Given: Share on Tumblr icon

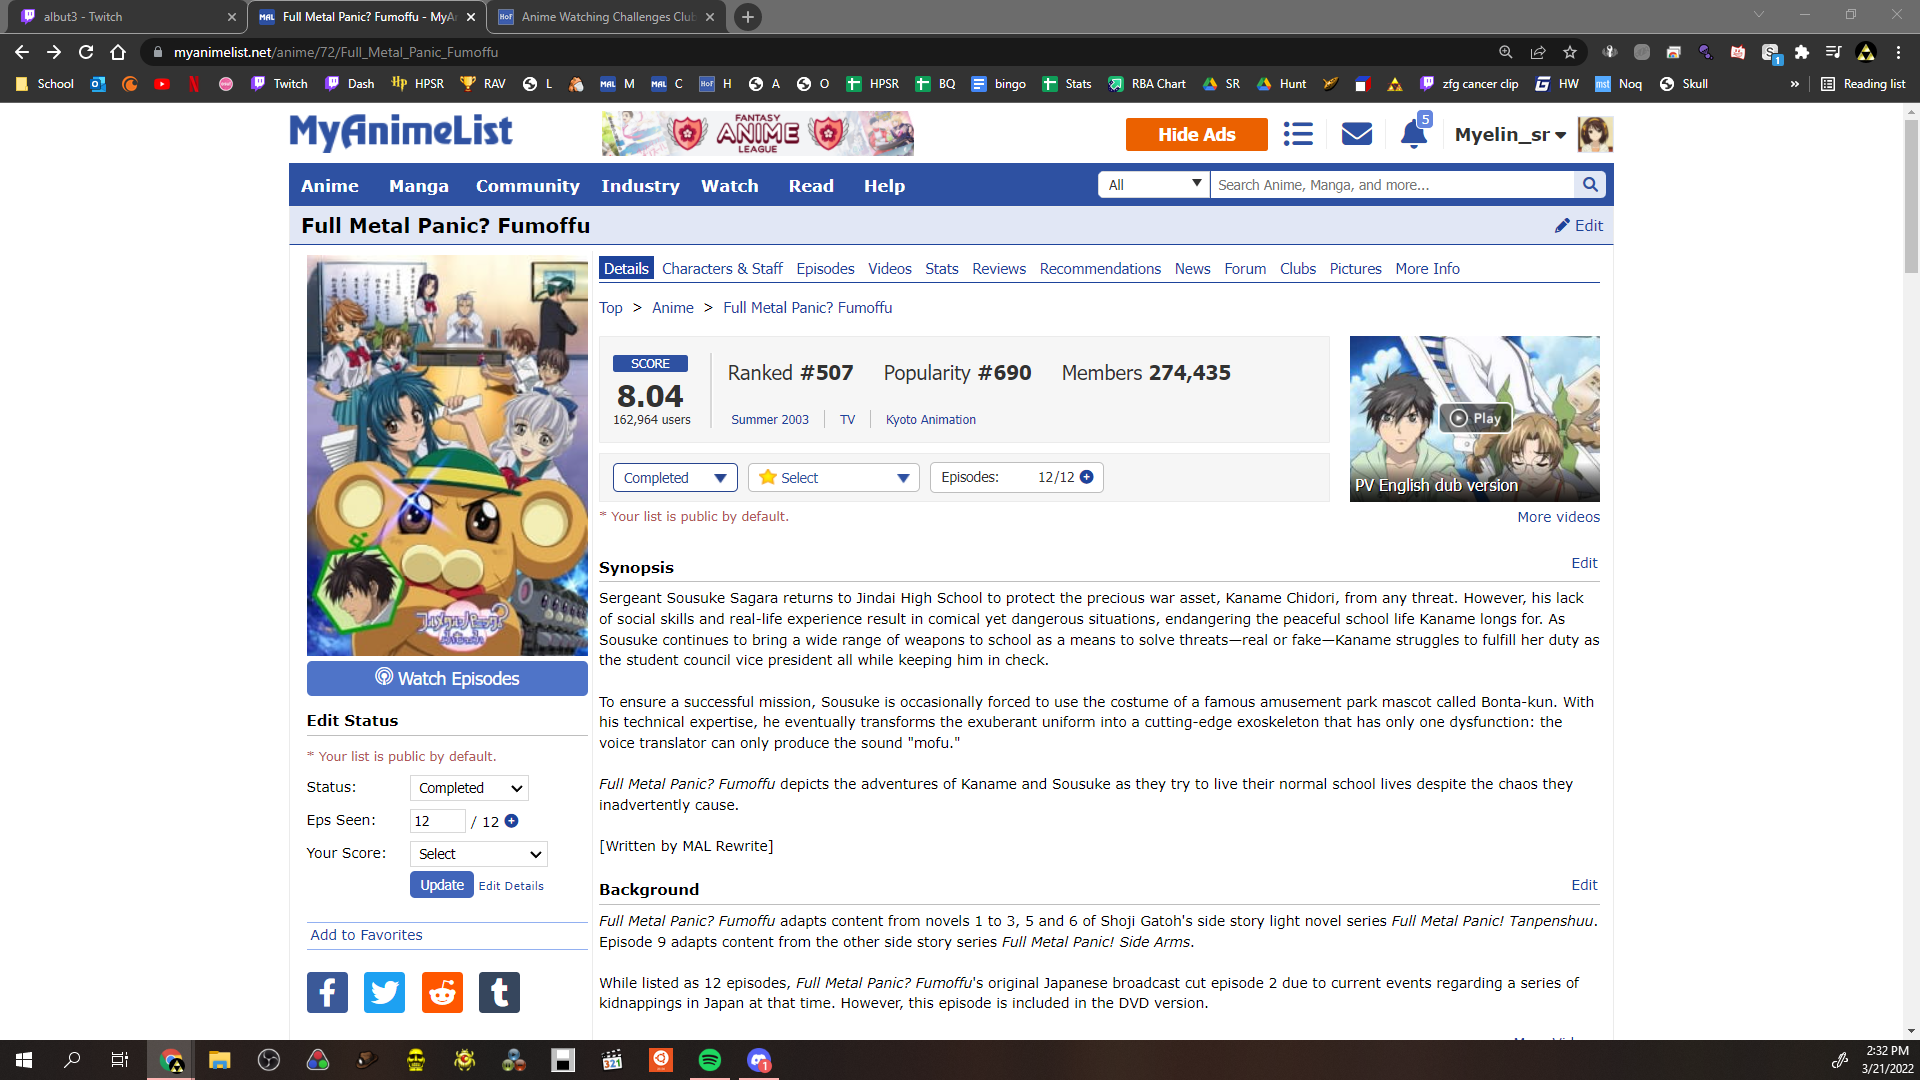Looking at the screenshot, I should (499, 992).
